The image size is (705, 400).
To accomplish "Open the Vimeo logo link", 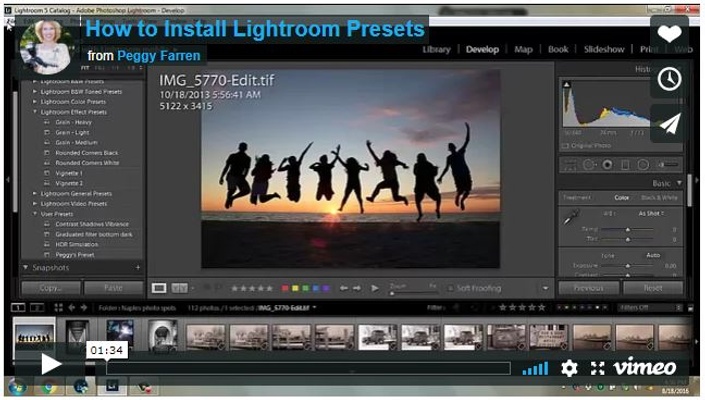I will 645,368.
